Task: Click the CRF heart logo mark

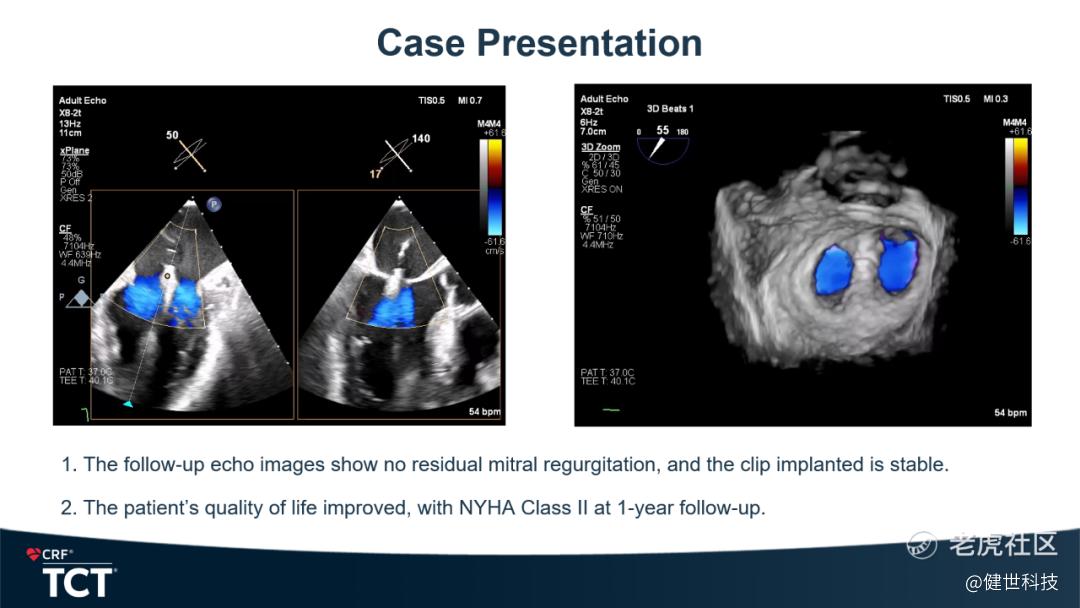Action: point(33,554)
